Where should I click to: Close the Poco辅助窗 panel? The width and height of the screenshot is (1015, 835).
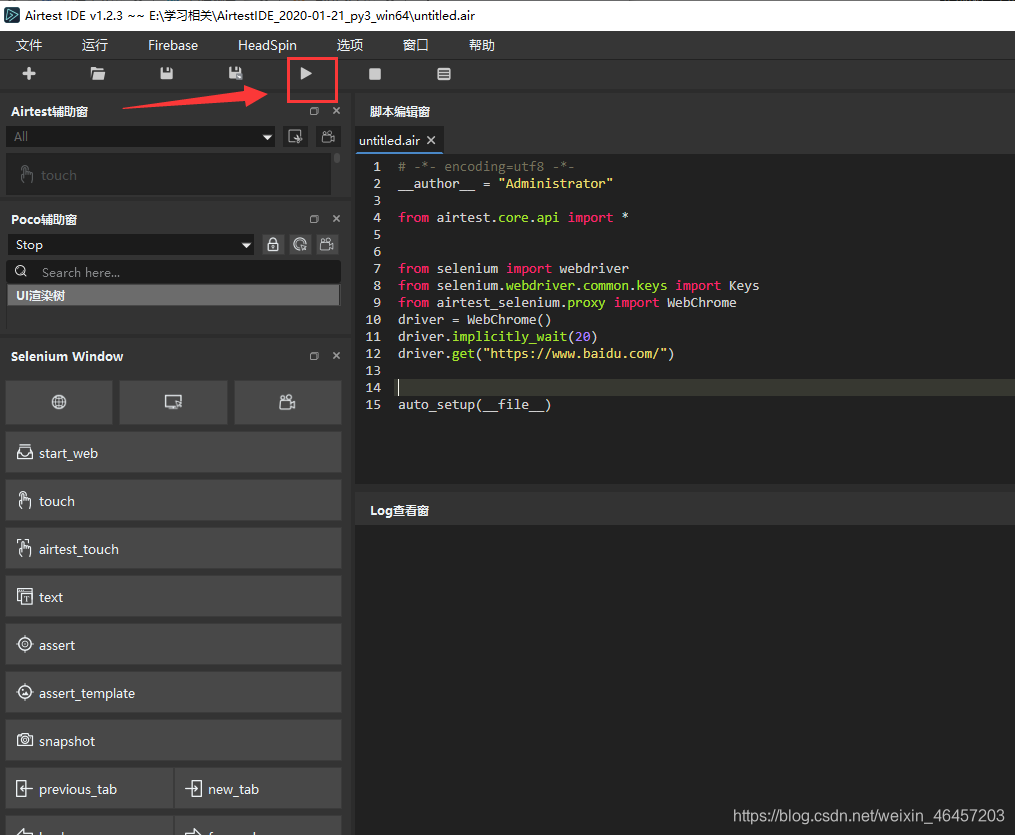tap(336, 219)
